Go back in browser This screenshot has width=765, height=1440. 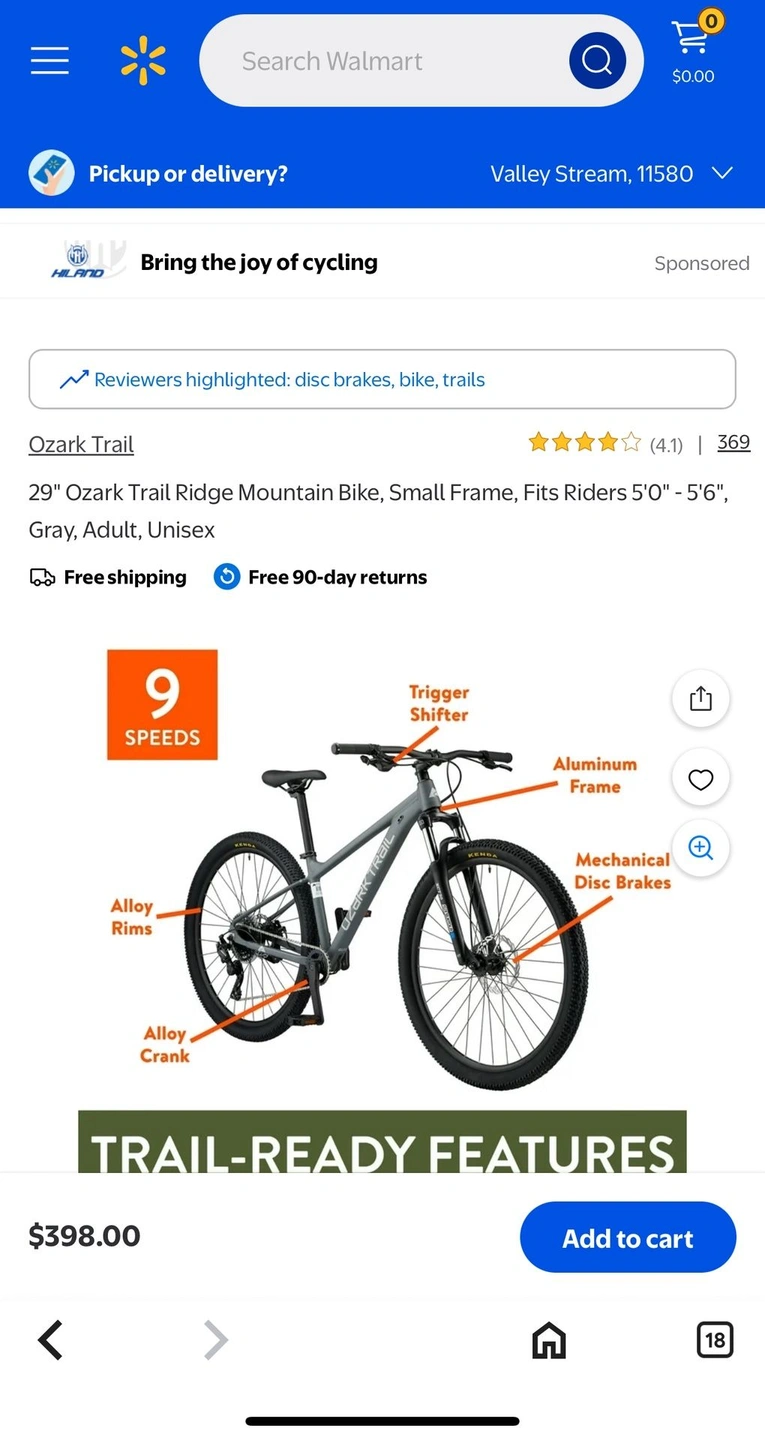[50, 1340]
